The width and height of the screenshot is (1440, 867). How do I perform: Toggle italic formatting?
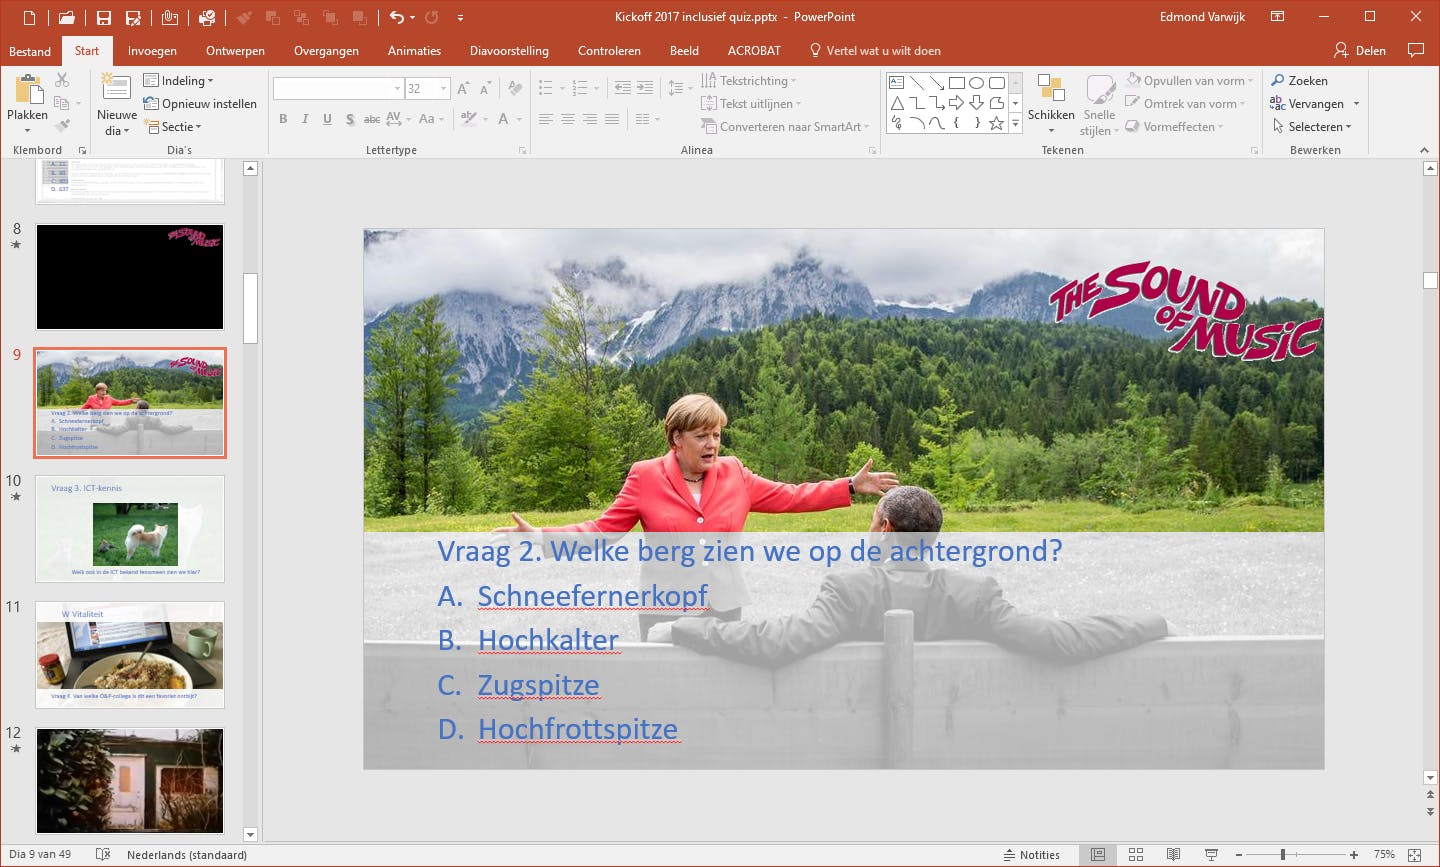click(305, 119)
